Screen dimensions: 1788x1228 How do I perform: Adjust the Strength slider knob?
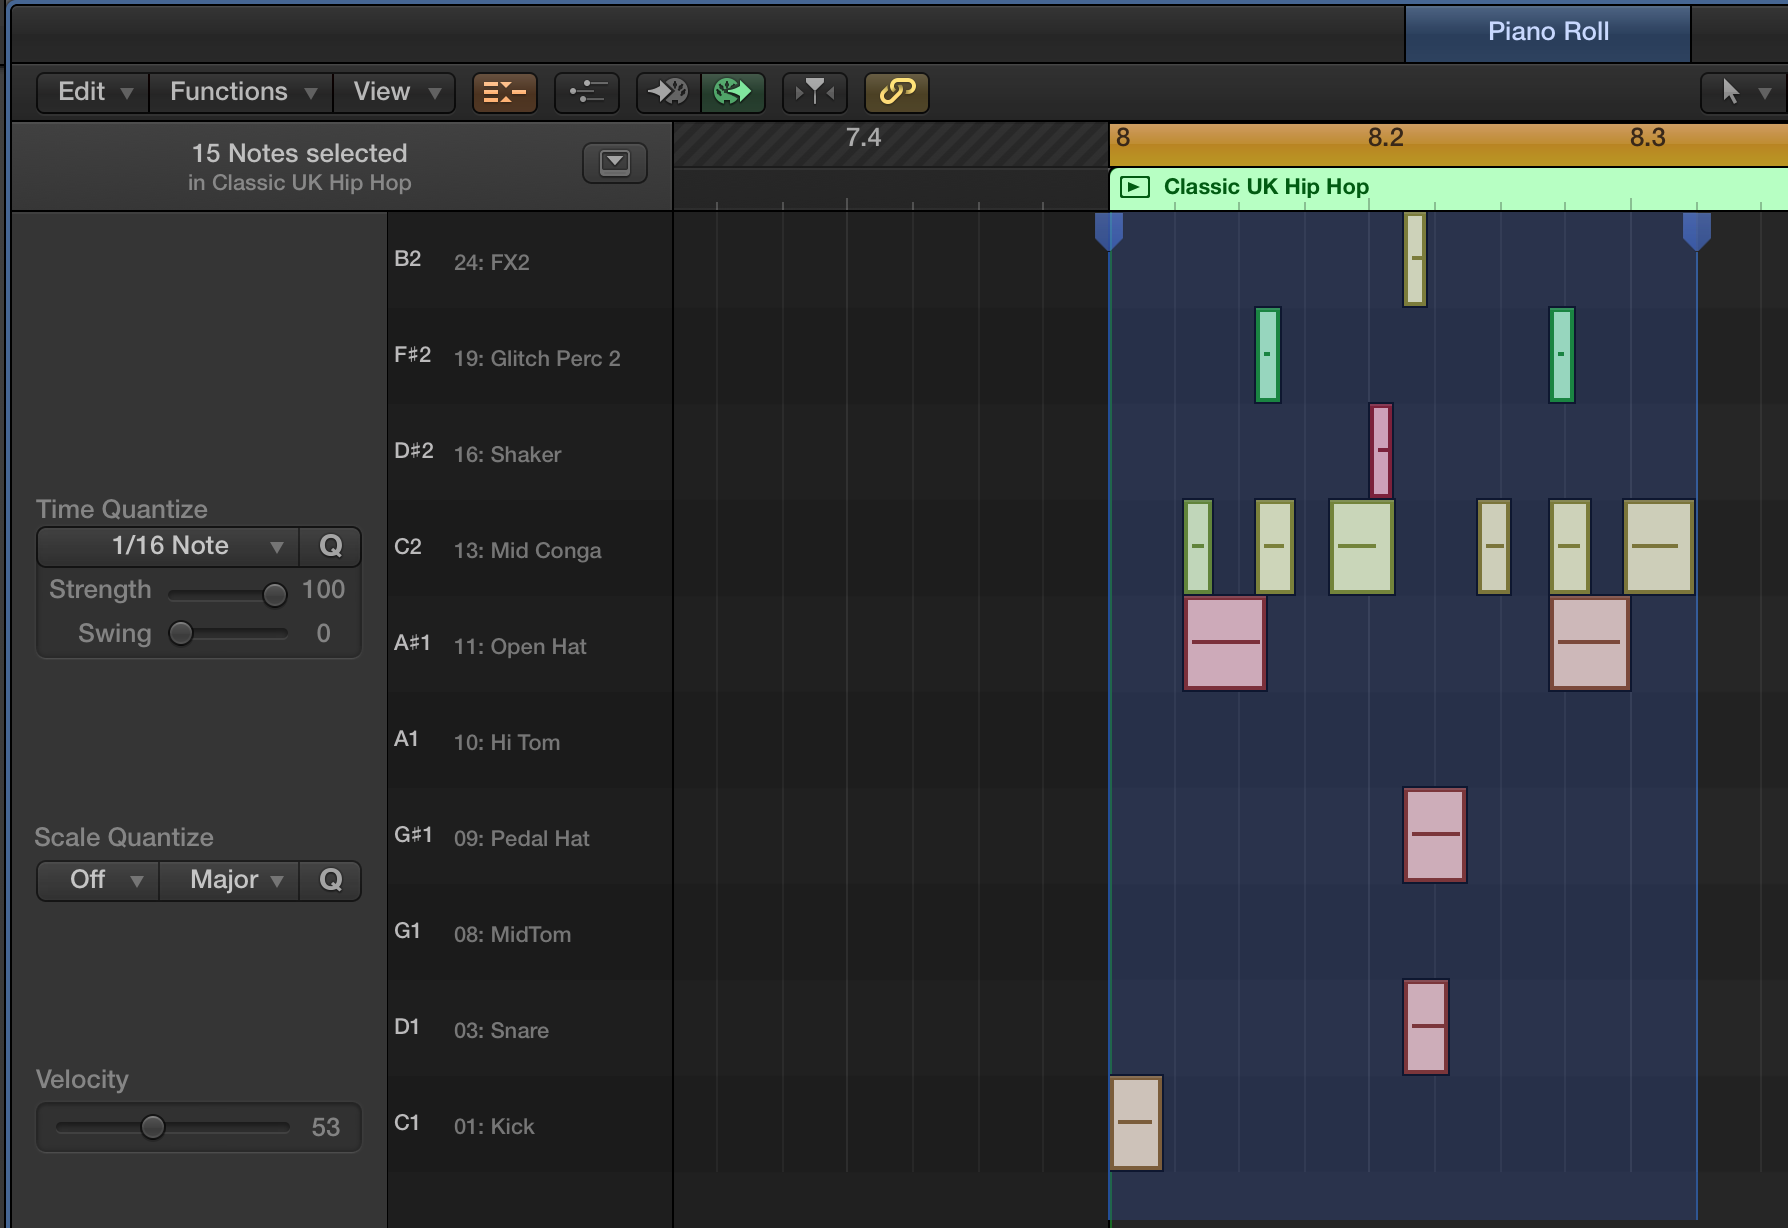(274, 594)
